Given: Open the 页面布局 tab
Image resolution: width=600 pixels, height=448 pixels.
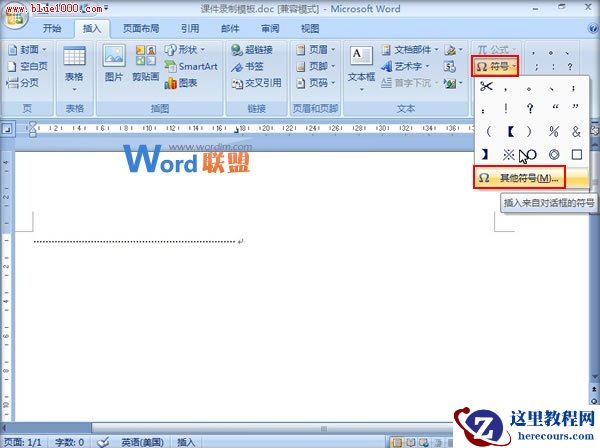Looking at the screenshot, I should point(140,29).
